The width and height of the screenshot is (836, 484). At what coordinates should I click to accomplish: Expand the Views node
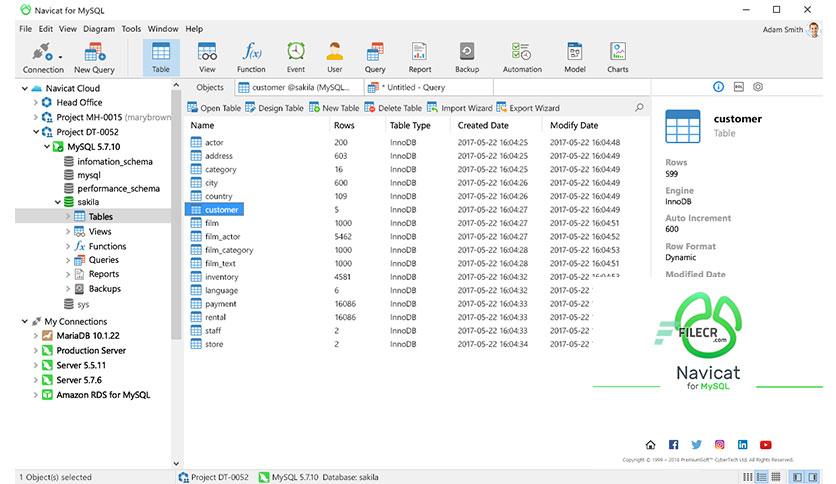[68, 231]
